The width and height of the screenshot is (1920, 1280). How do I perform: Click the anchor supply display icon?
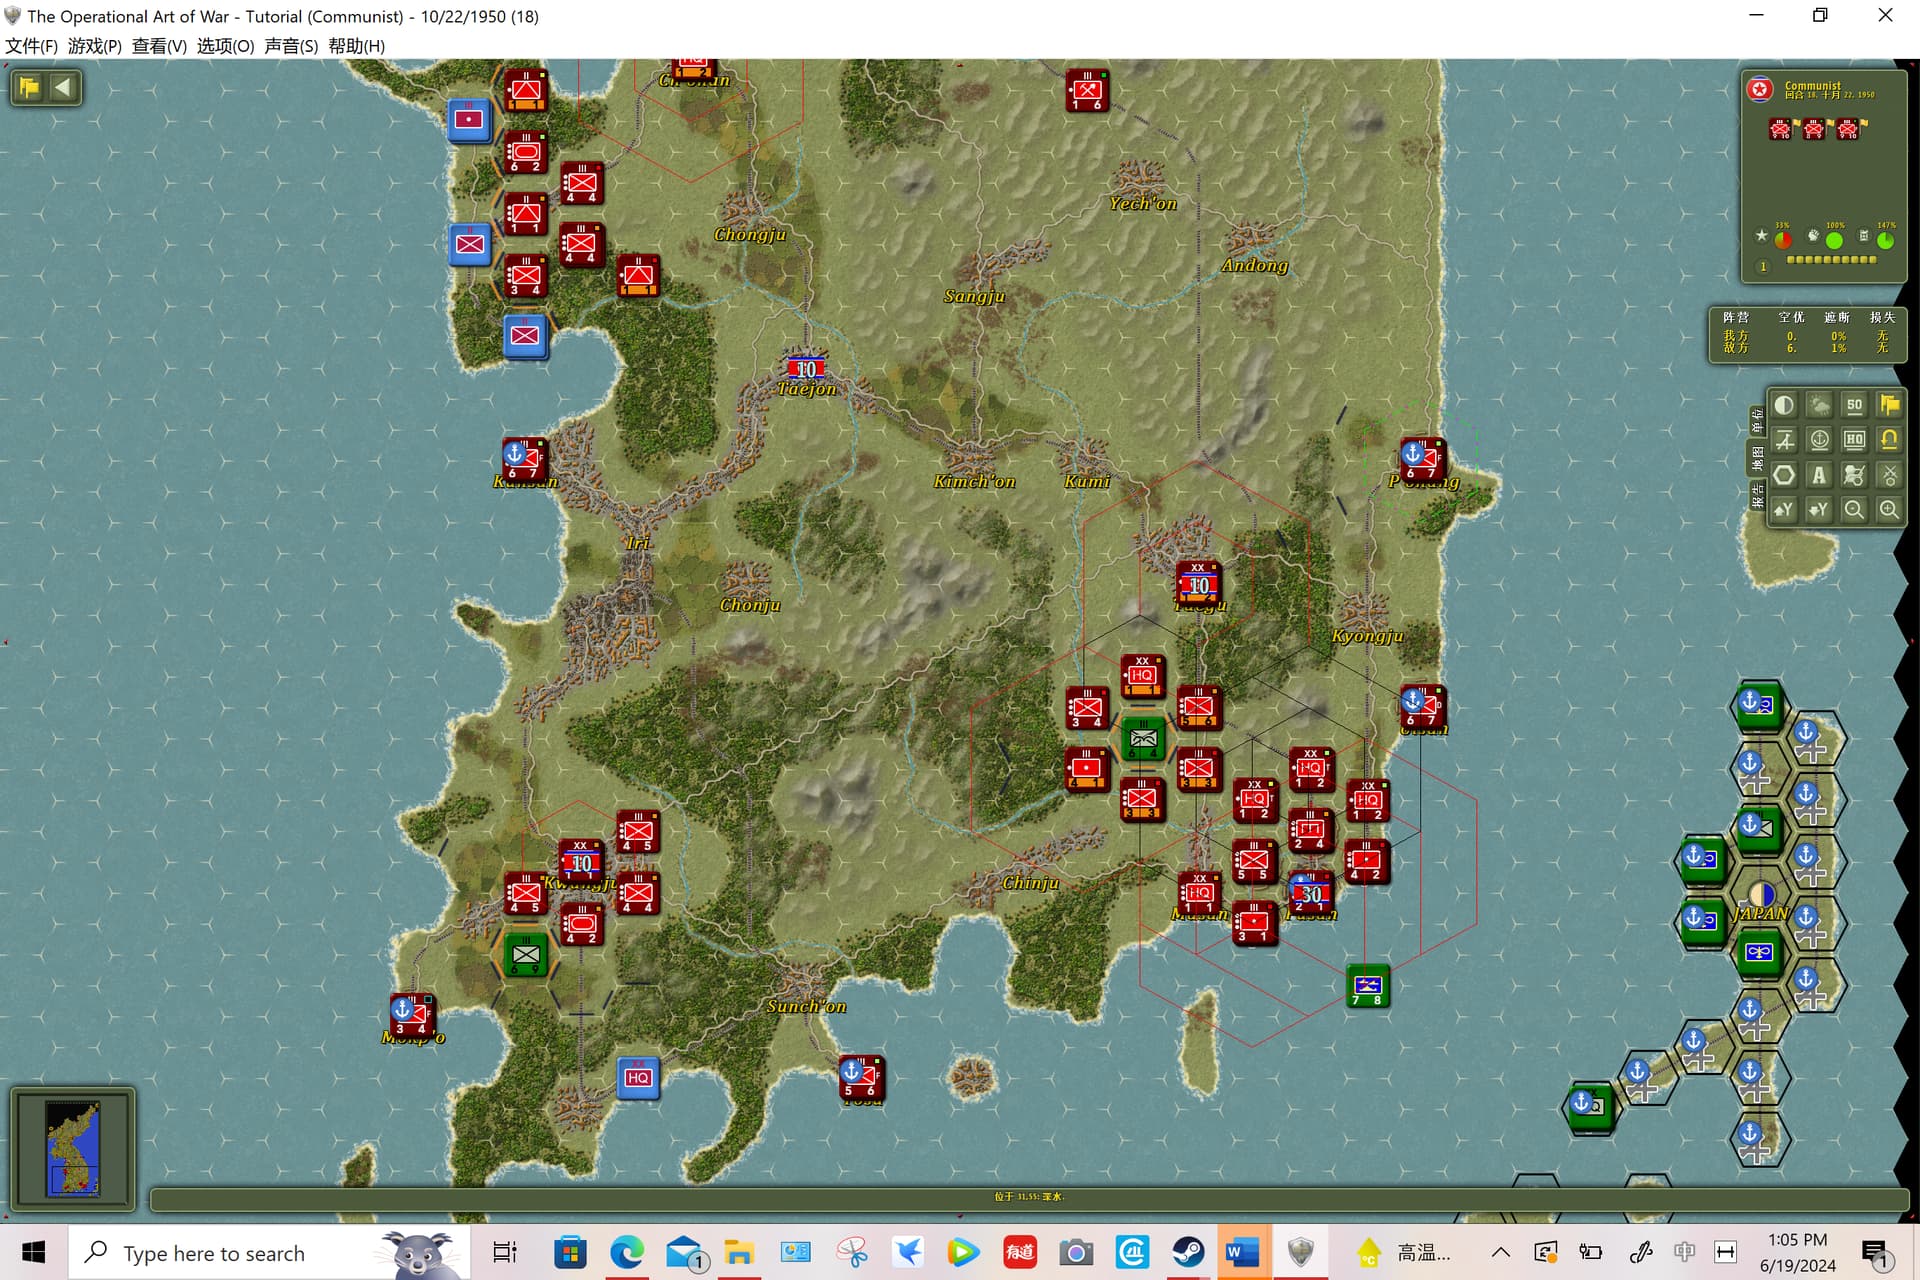click(1819, 440)
